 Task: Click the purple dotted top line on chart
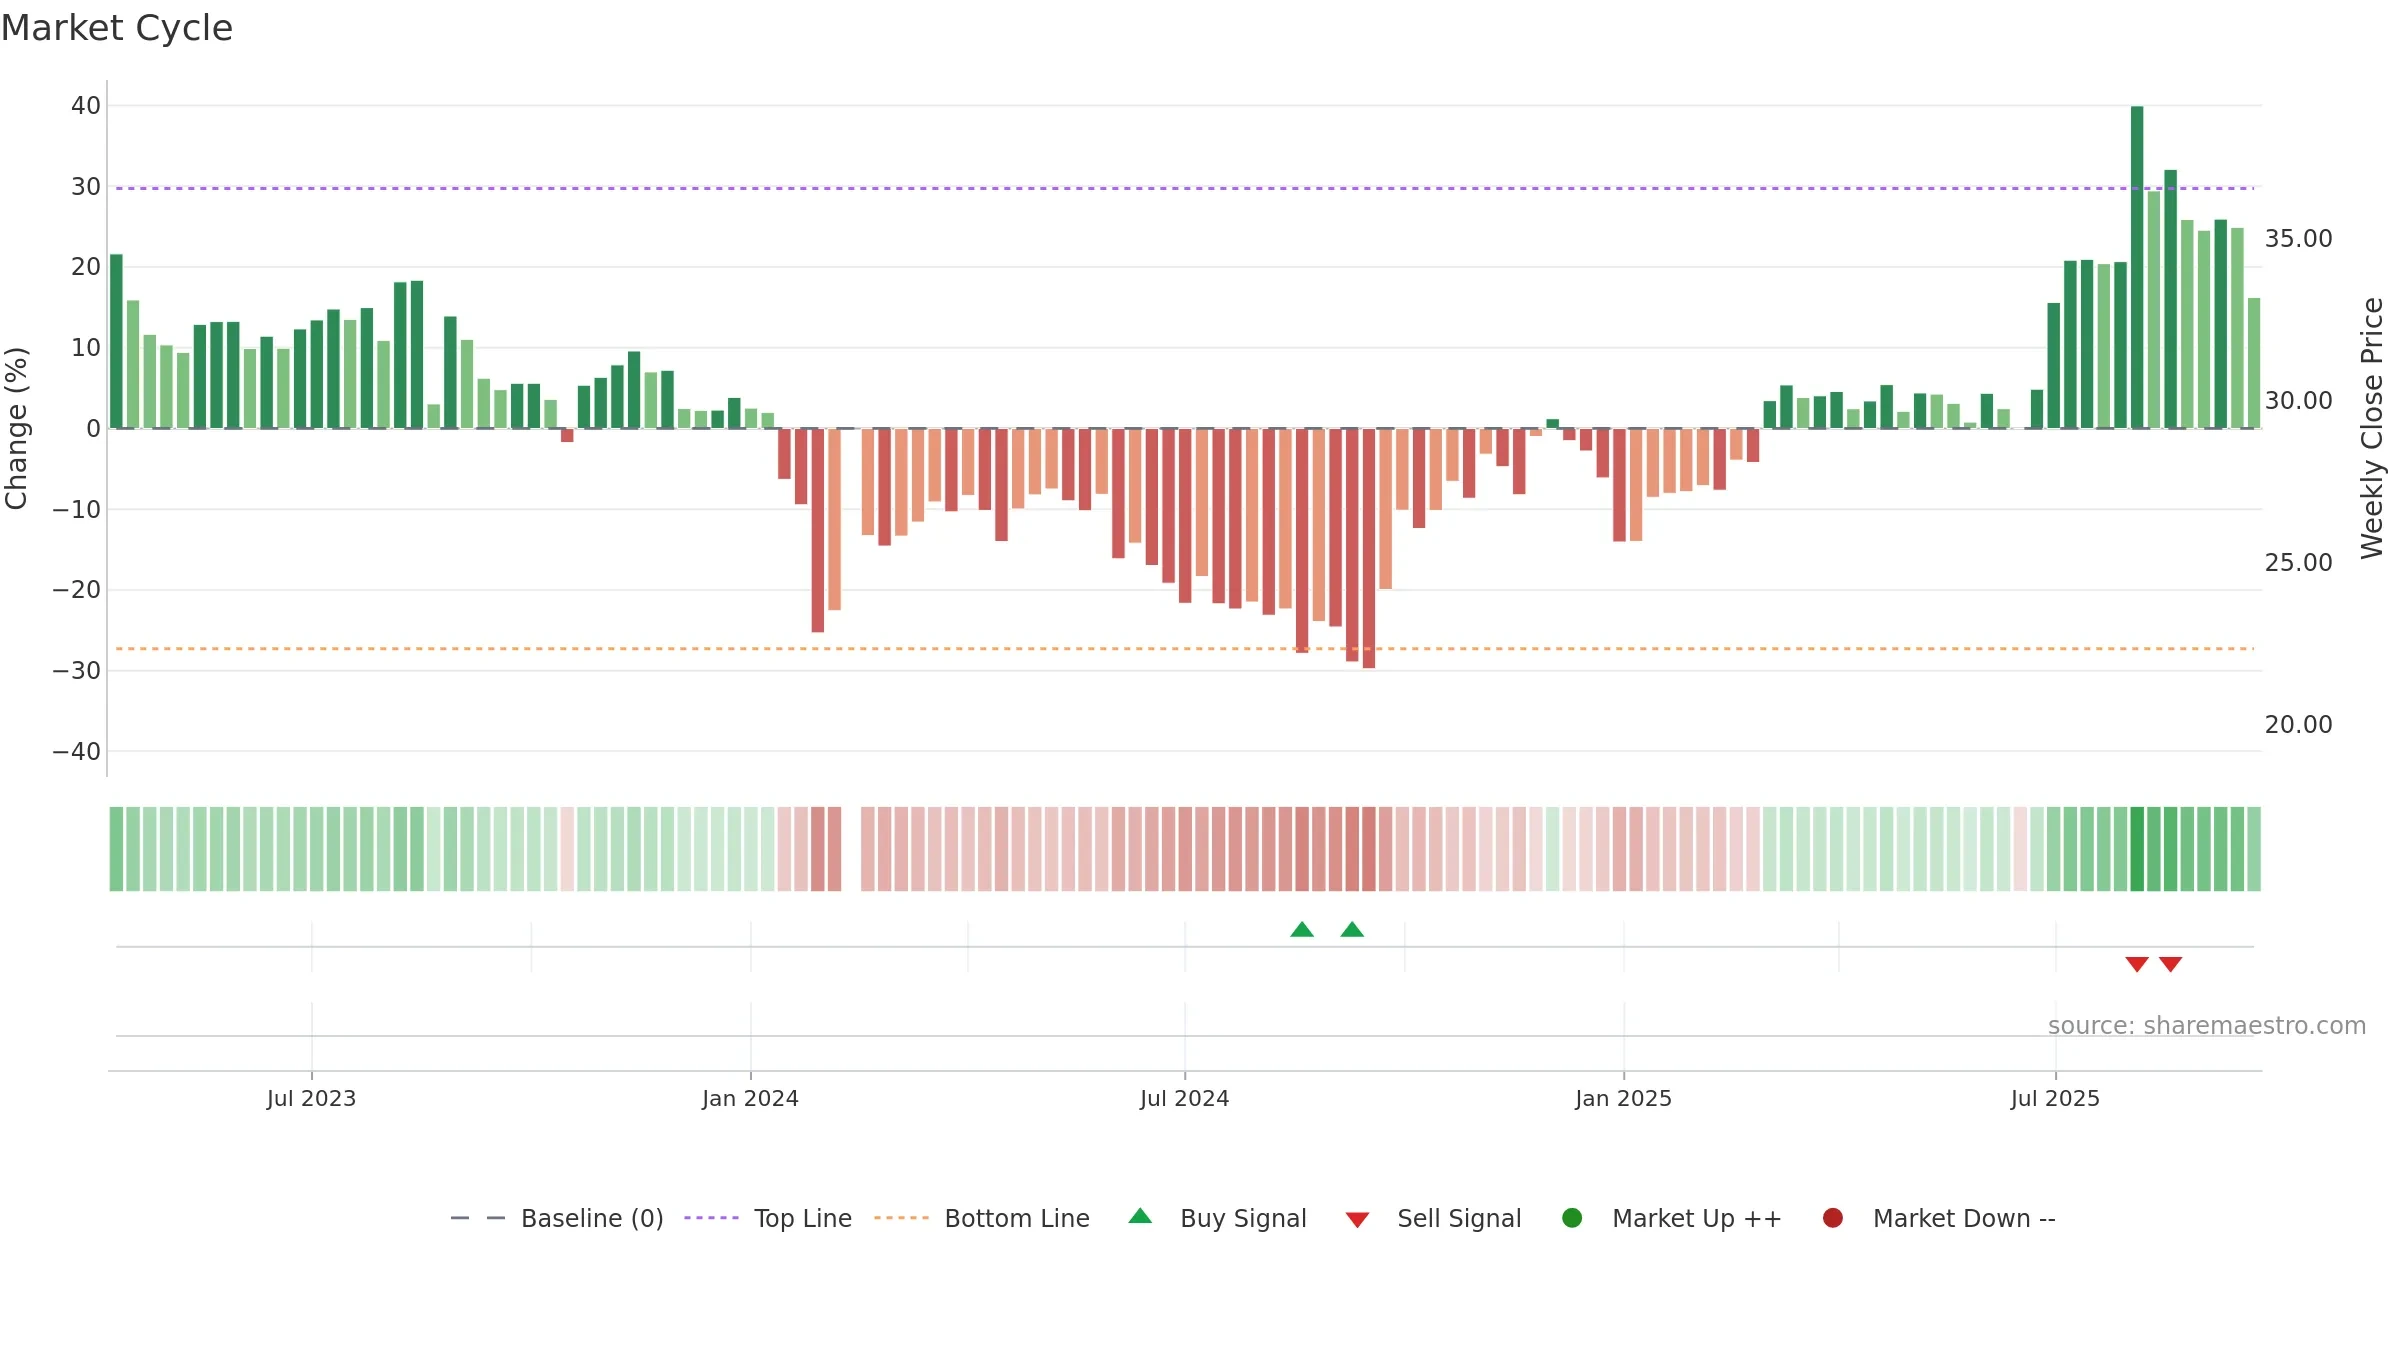(x=1185, y=188)
